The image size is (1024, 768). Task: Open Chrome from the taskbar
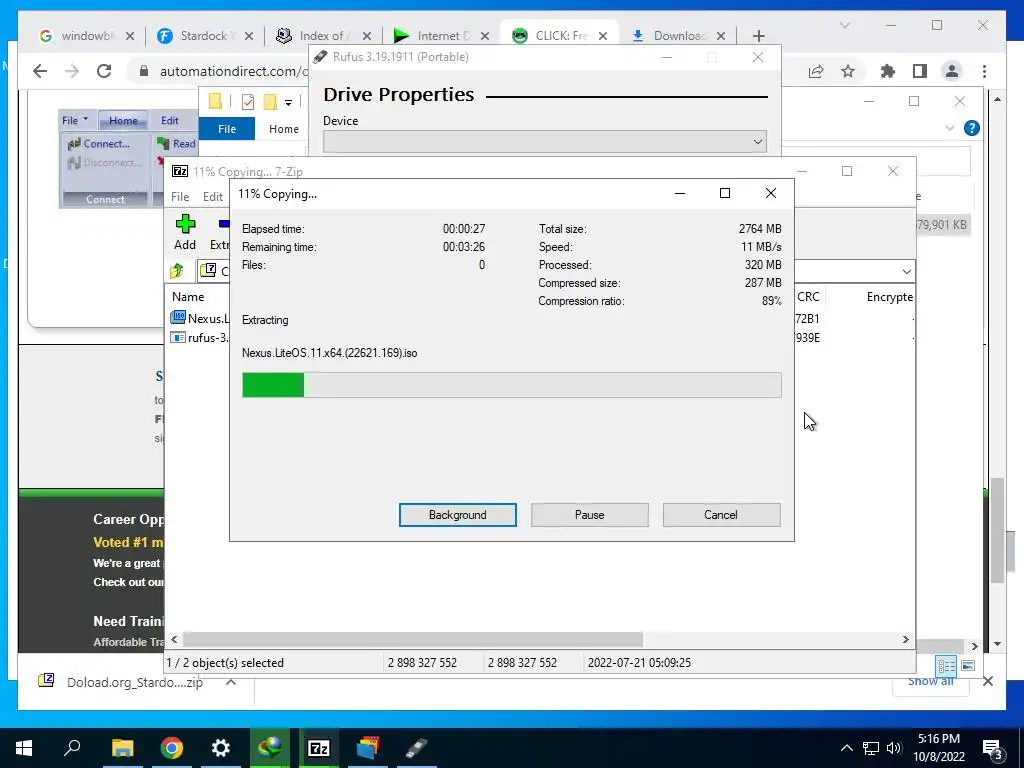(x=172, y=748)
